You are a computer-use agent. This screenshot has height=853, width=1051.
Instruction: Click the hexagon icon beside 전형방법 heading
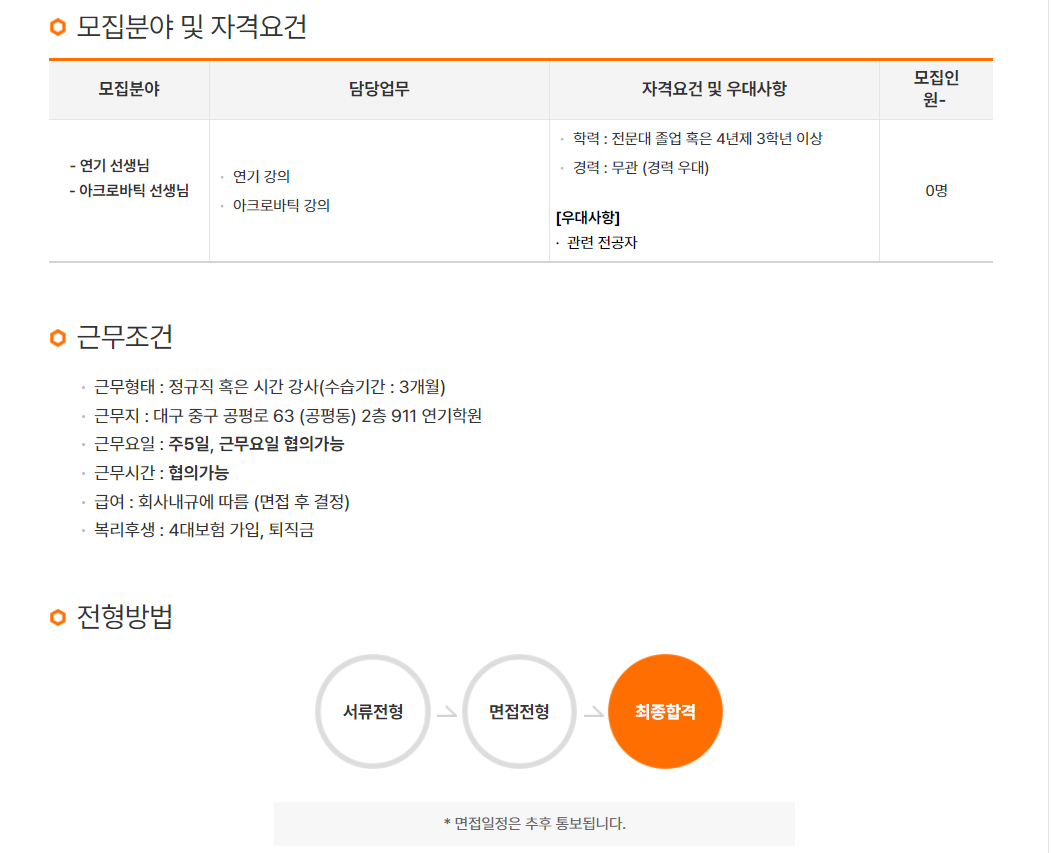[x=58, y=618]
